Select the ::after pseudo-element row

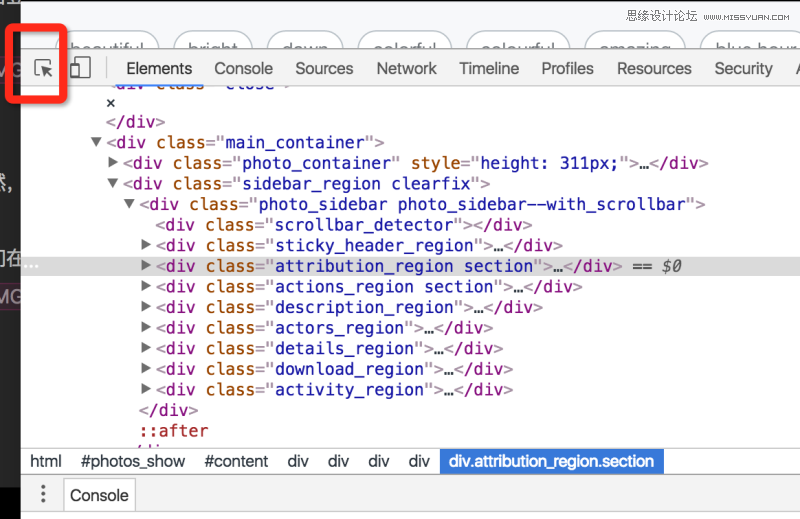(x=174, y=431)
